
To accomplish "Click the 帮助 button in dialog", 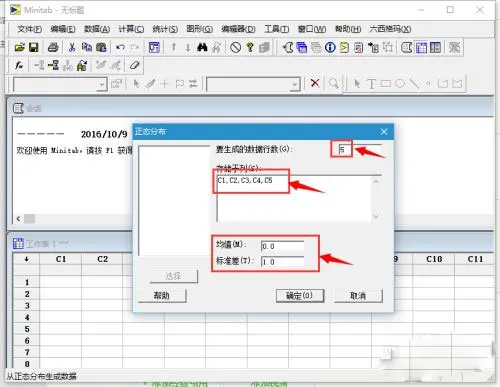I will [x=162, y=296].
